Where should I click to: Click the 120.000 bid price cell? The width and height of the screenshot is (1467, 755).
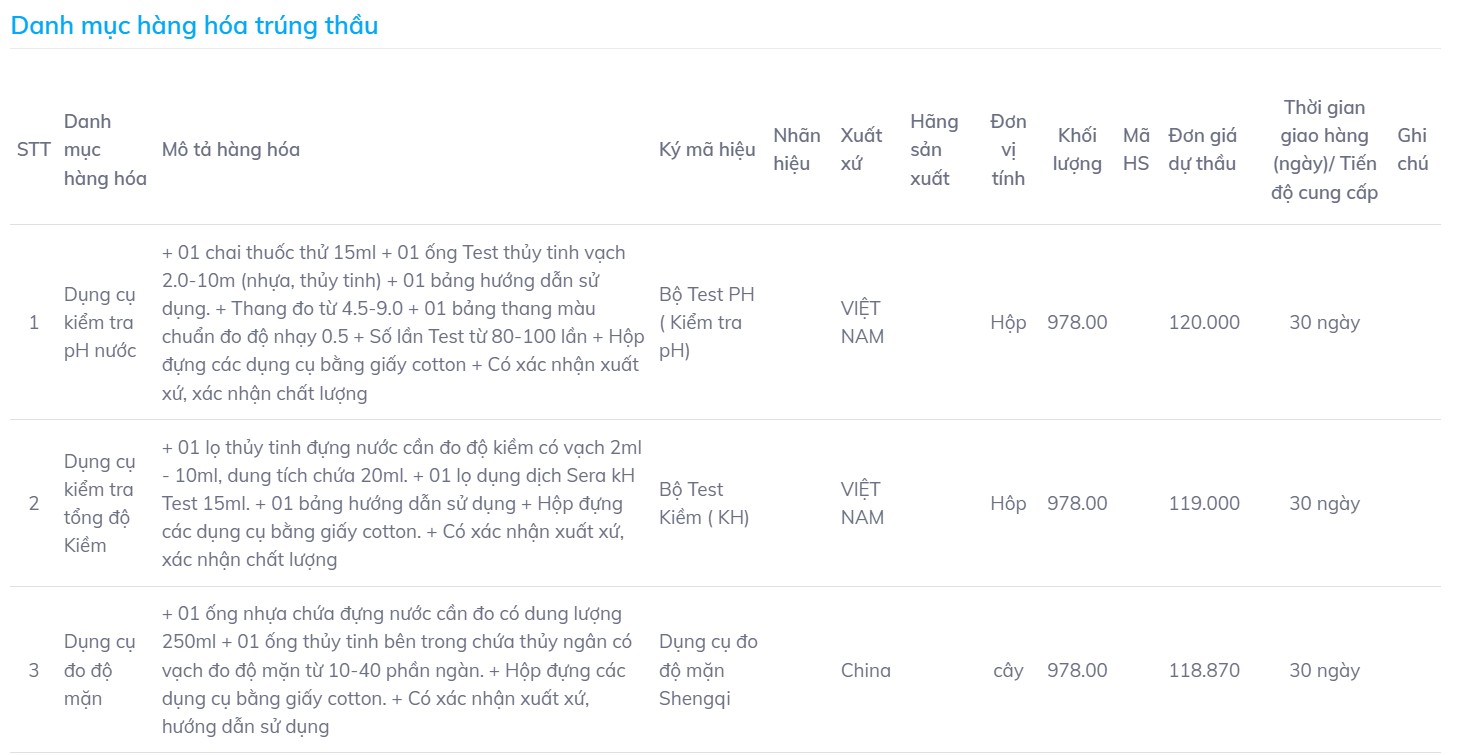point(1204,323)
